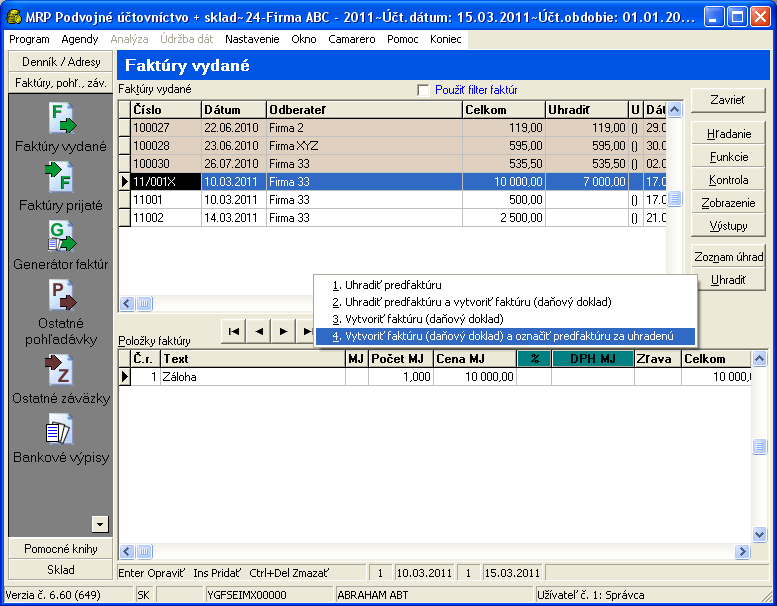Choose option 4 označiť predfaktúru za uhradenú

click(505, 336)
